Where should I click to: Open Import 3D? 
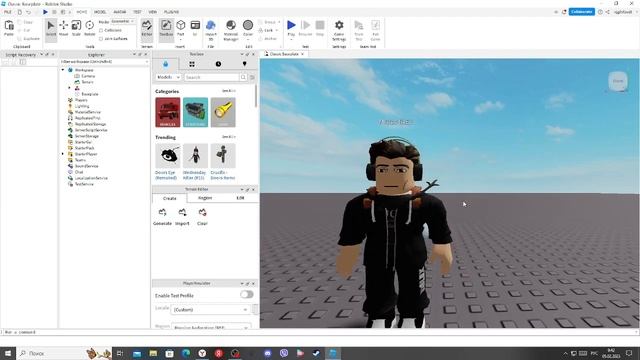(211, 30)
